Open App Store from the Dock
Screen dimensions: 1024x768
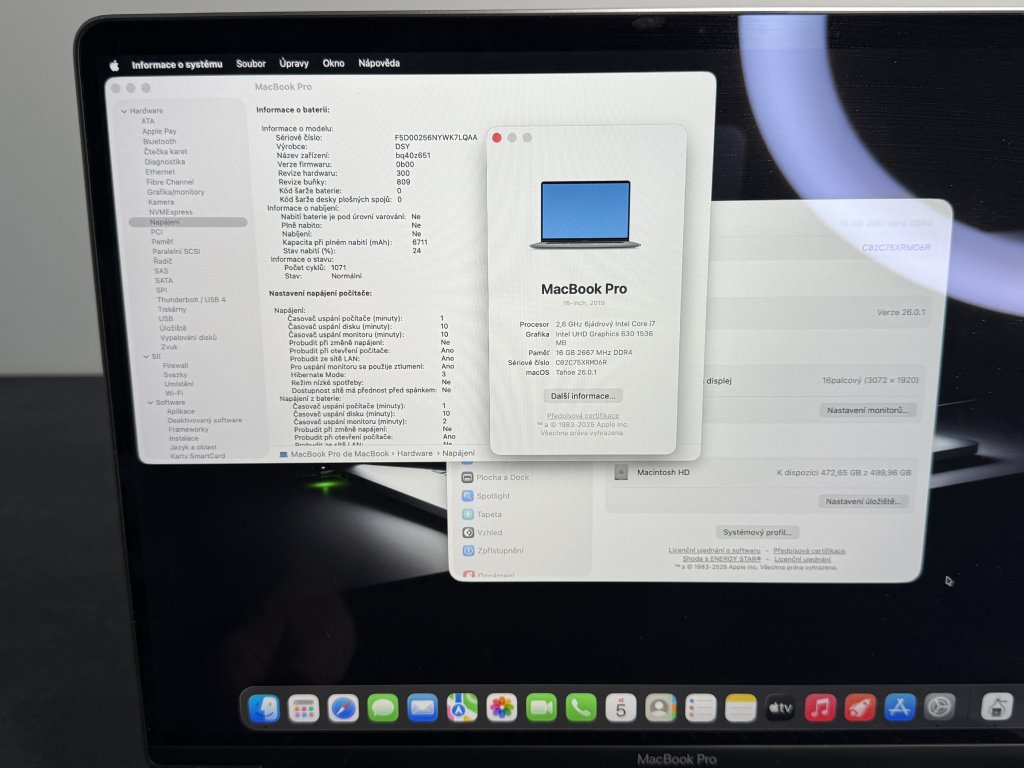899,707
